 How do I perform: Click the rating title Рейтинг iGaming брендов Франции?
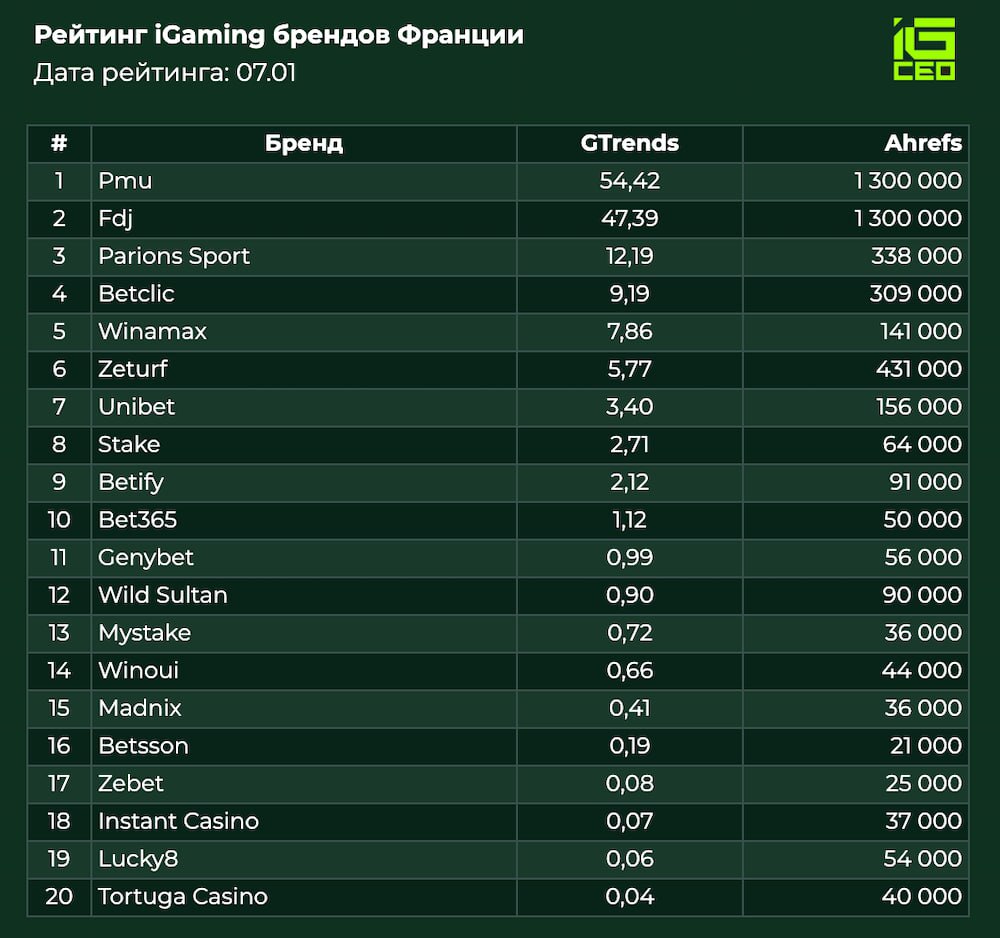(x=279, y=36)
